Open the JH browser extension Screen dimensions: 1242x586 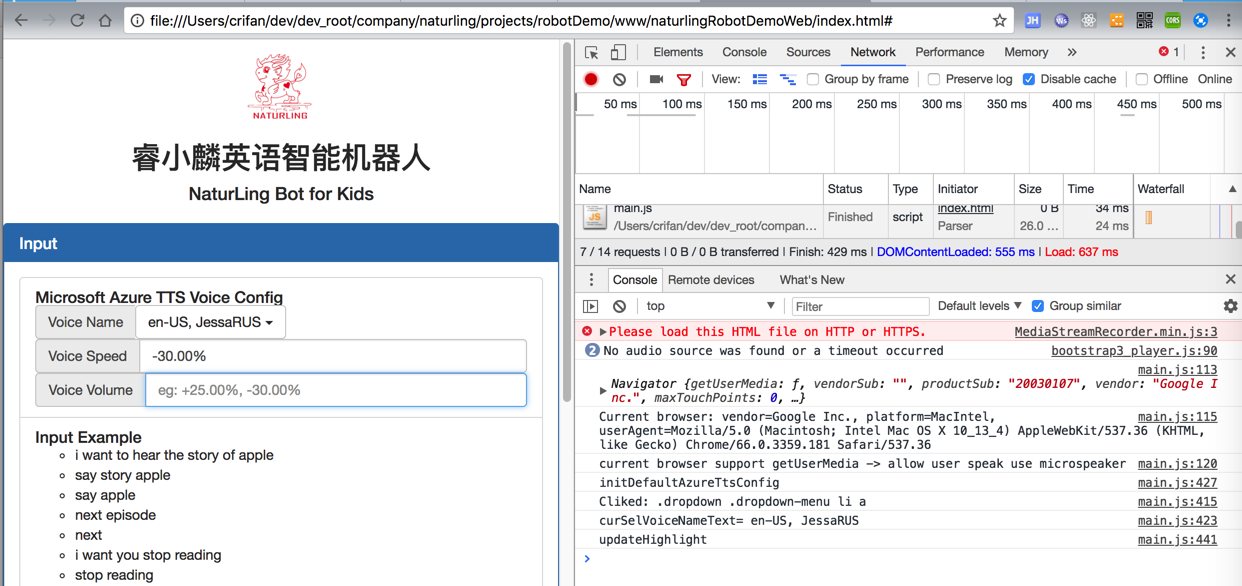1033,20
